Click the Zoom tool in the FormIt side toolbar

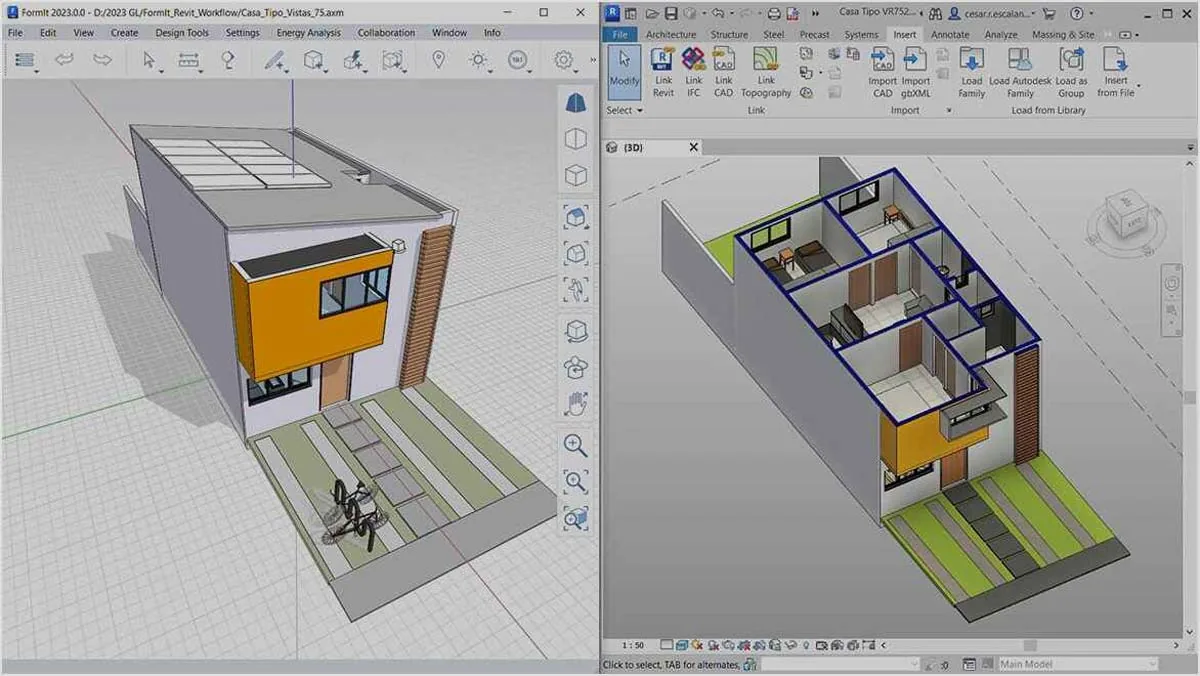pos(576,445)
